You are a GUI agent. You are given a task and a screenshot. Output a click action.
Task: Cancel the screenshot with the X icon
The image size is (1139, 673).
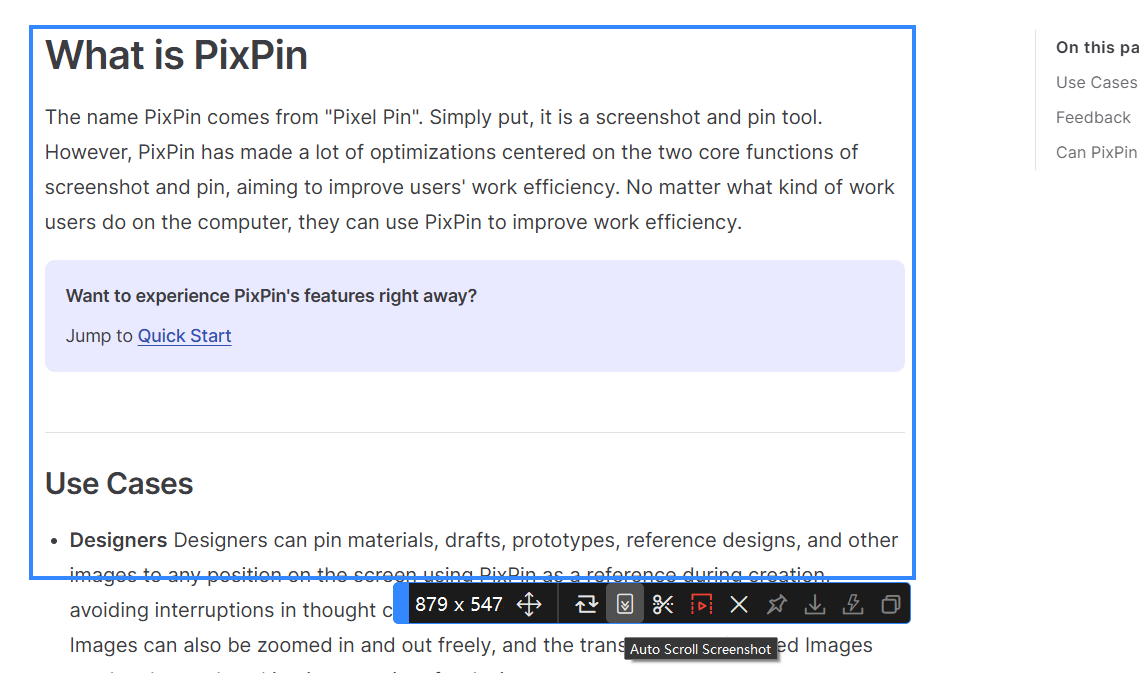click(x=739, y=604)
